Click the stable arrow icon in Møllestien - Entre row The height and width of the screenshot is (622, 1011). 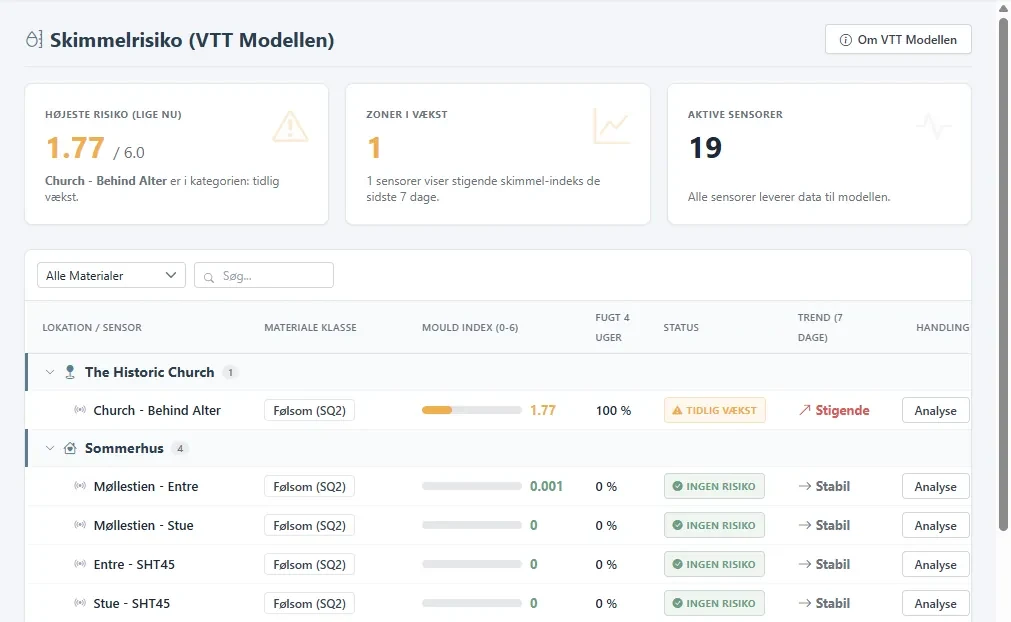pyautogui.click(x=805, y=486)
